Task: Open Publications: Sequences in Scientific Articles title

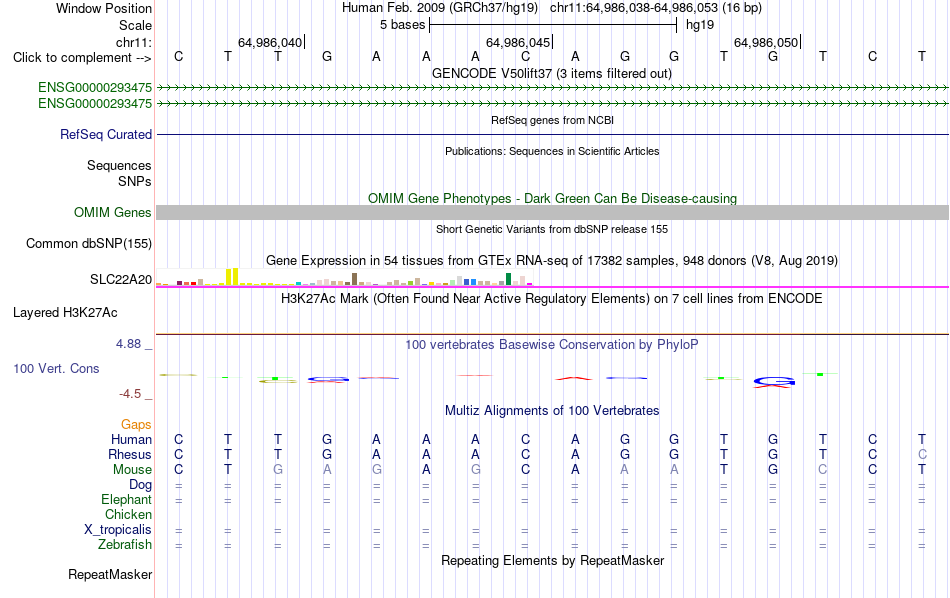Action: click(552, 151)
